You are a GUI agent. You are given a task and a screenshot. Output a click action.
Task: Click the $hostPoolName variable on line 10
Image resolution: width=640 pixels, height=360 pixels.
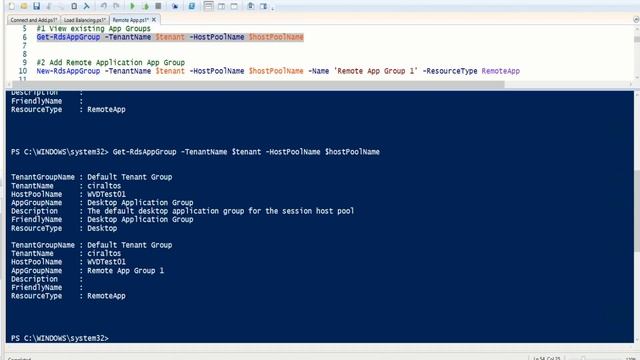click(x=276, y=71)
